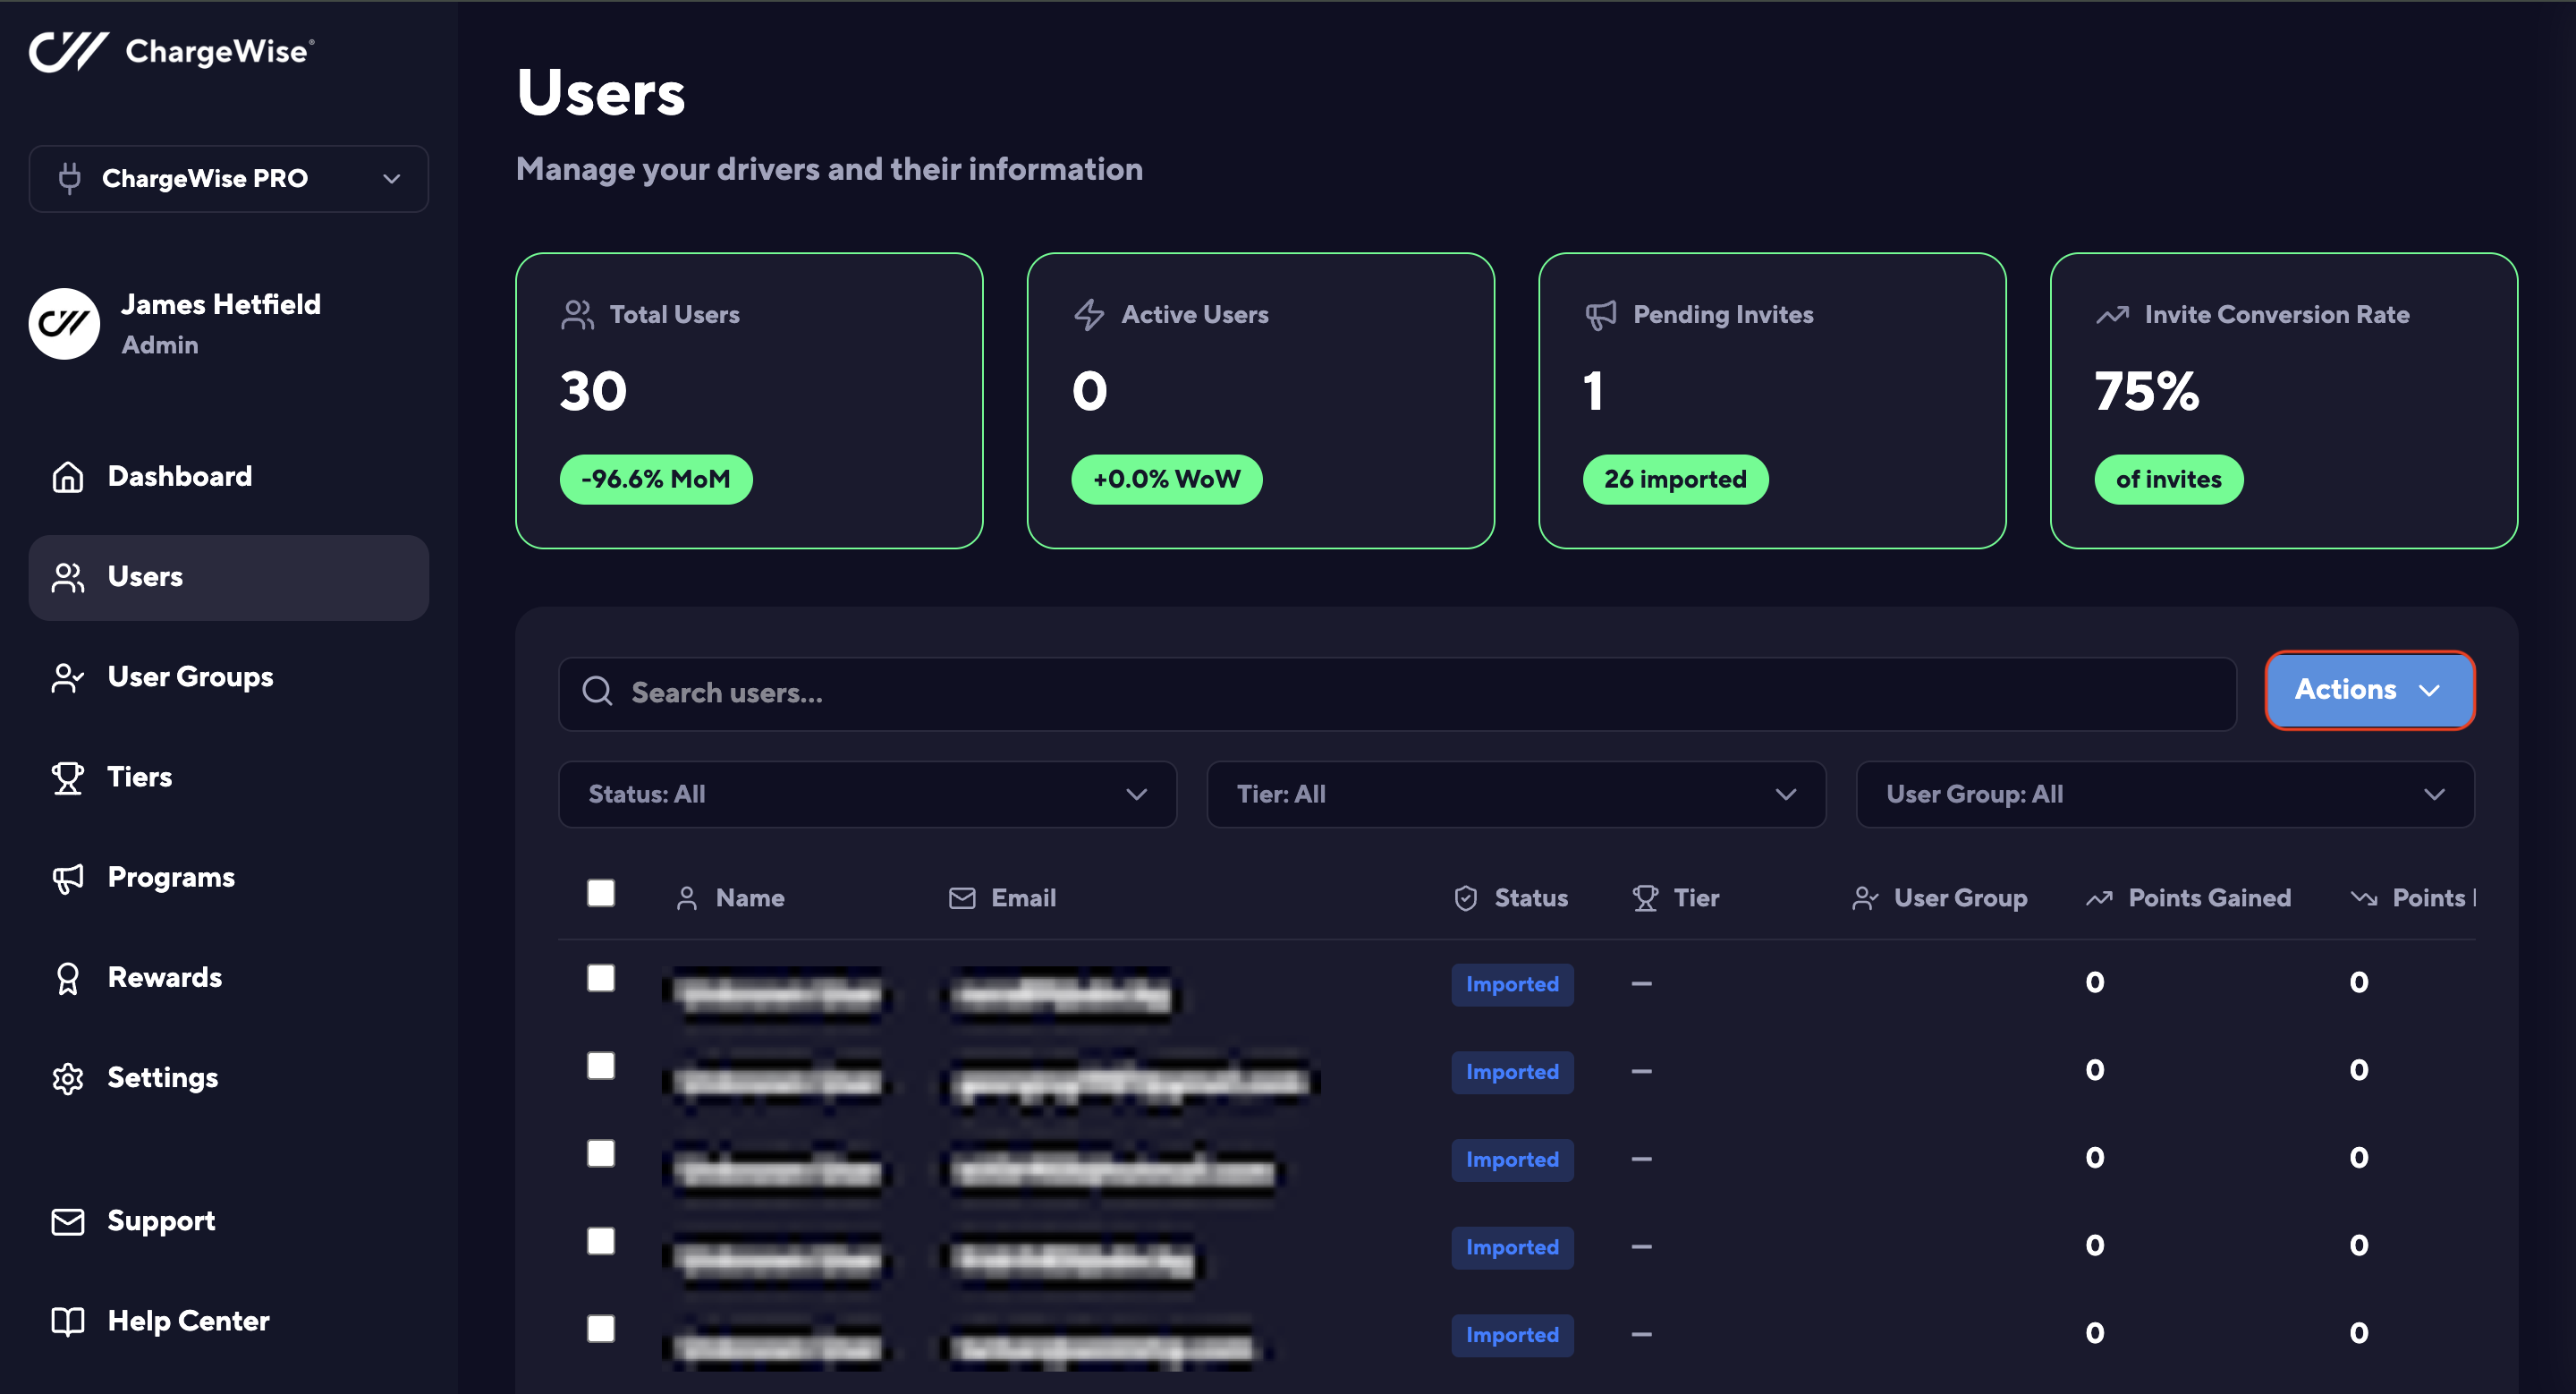This screenshot has height=1394, width=2576.
Task: Click the Rewards ribbon badge icon
Action: click(68, 978)
